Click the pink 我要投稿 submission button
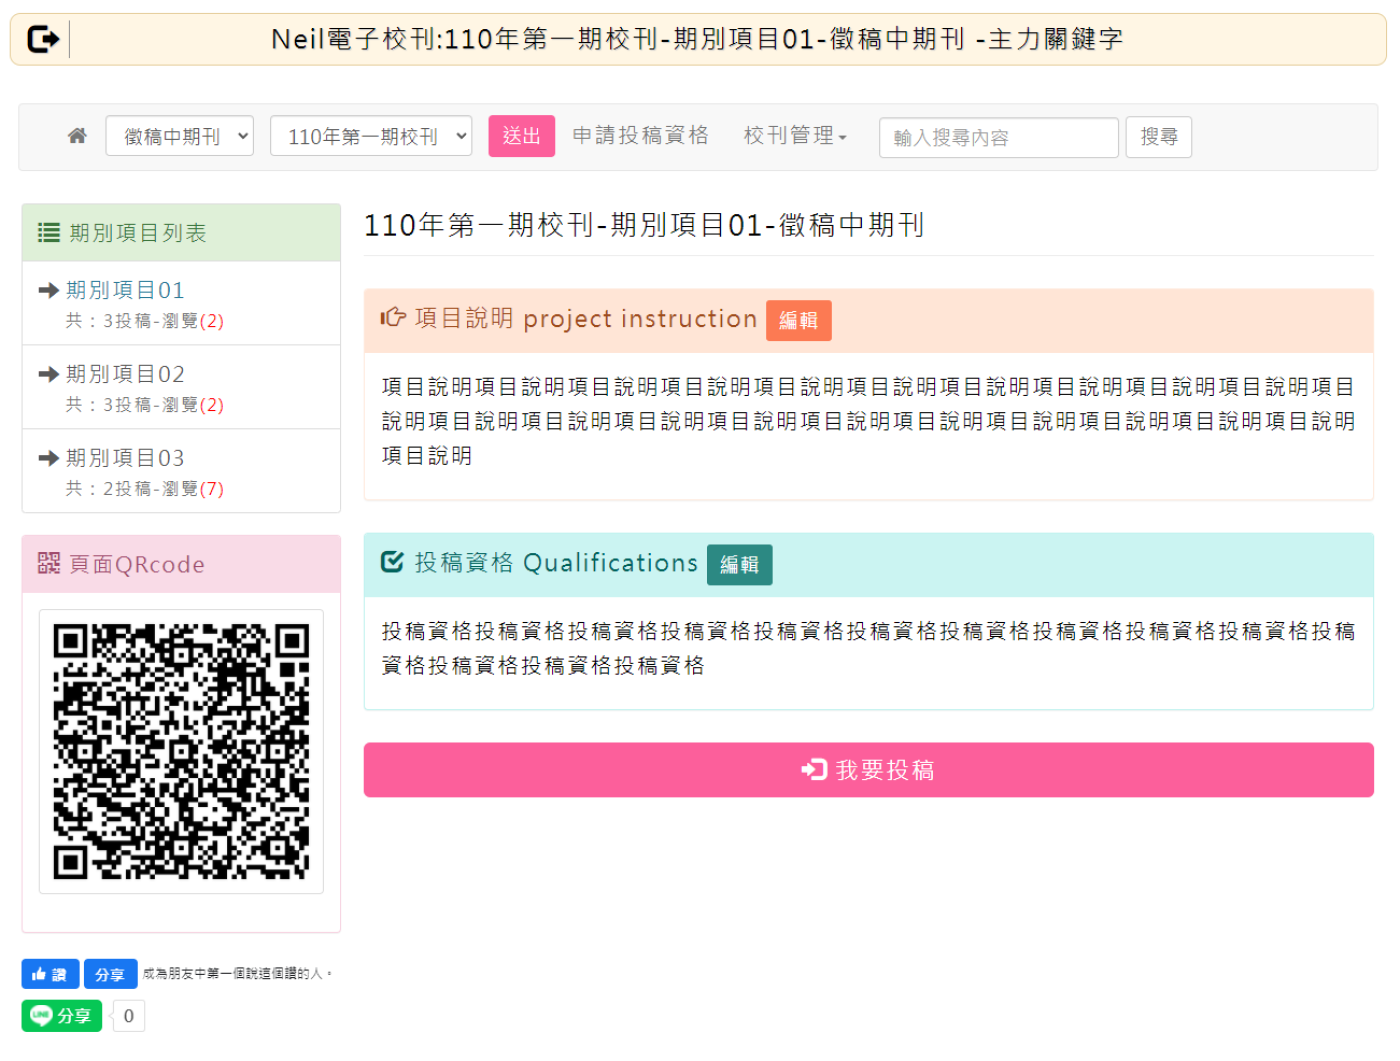 pyautogui.click(x=868, y=770)
